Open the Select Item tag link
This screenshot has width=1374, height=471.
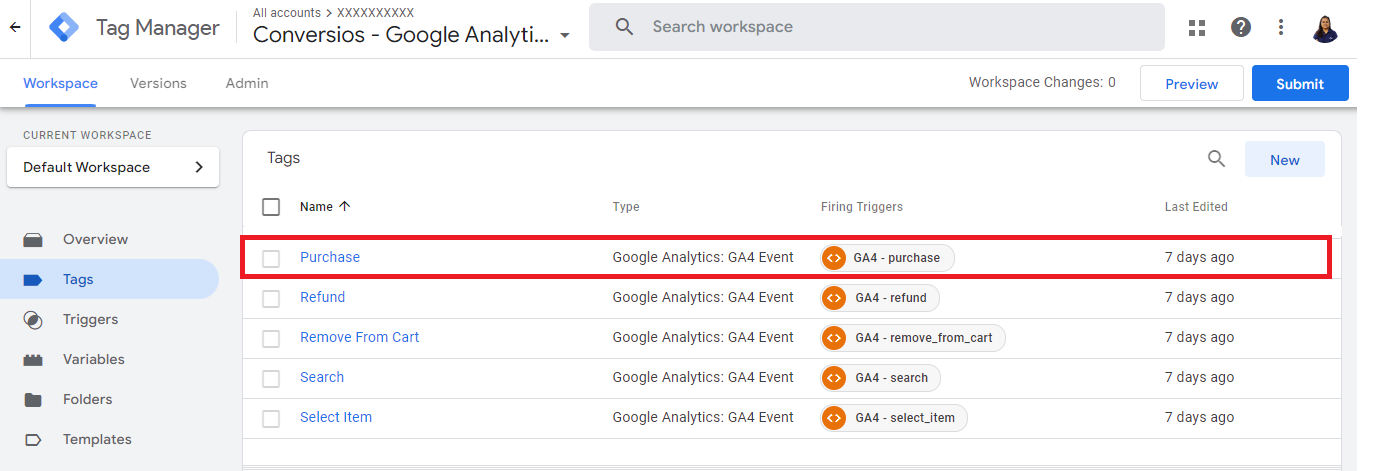(336, 417)
